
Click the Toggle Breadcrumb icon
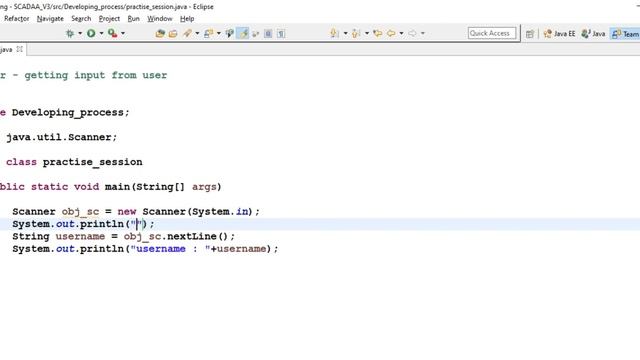(229, 33)
